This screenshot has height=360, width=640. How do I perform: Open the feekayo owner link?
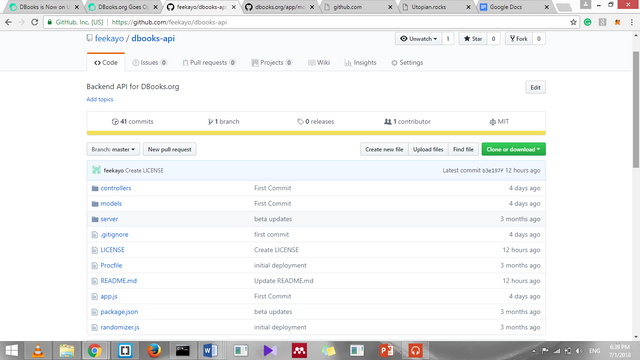click(109, 38)
